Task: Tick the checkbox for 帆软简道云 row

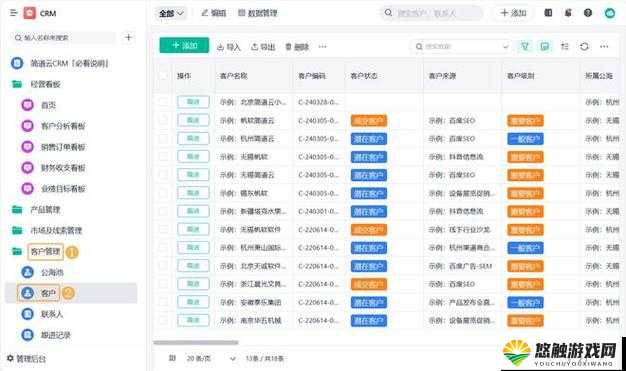Action: 163,120
